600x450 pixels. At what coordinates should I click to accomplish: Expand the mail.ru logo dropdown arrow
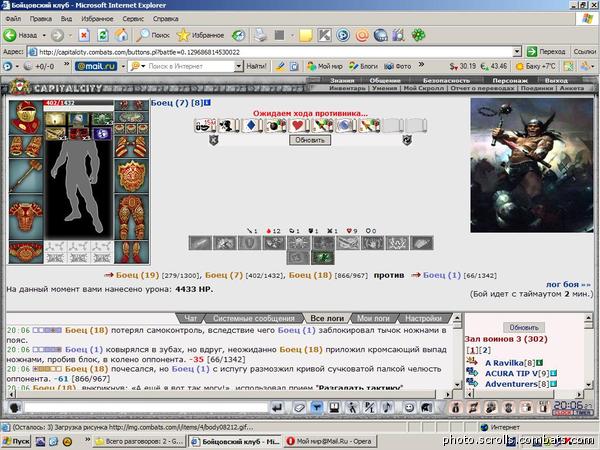123,66
